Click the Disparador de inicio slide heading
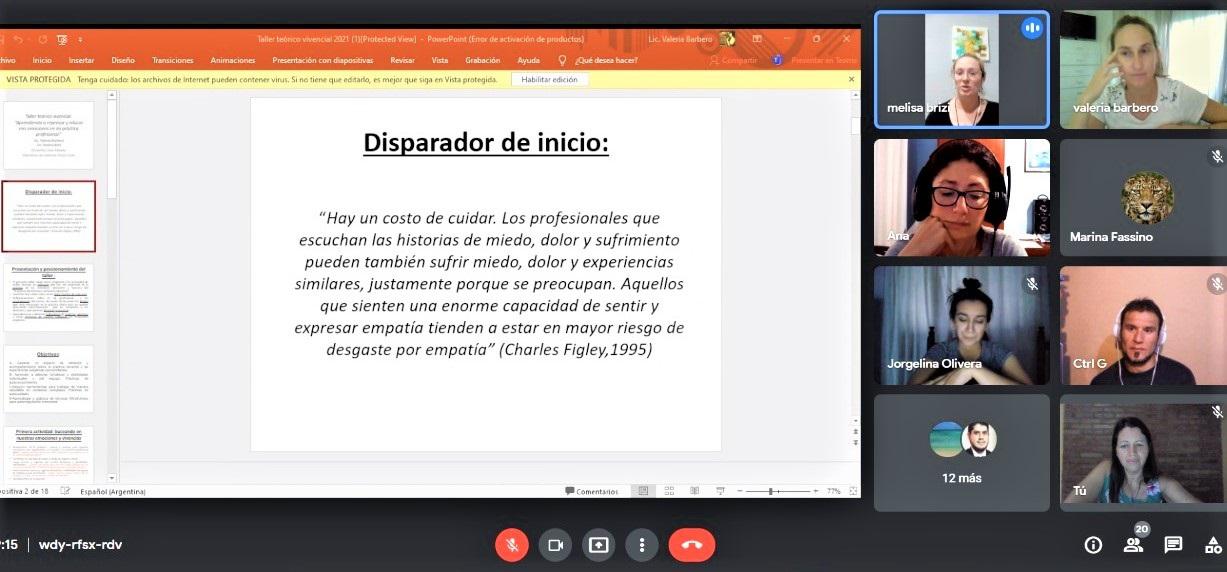Image resolution: width=1227 pixels, height=572 pixels. 486,143
